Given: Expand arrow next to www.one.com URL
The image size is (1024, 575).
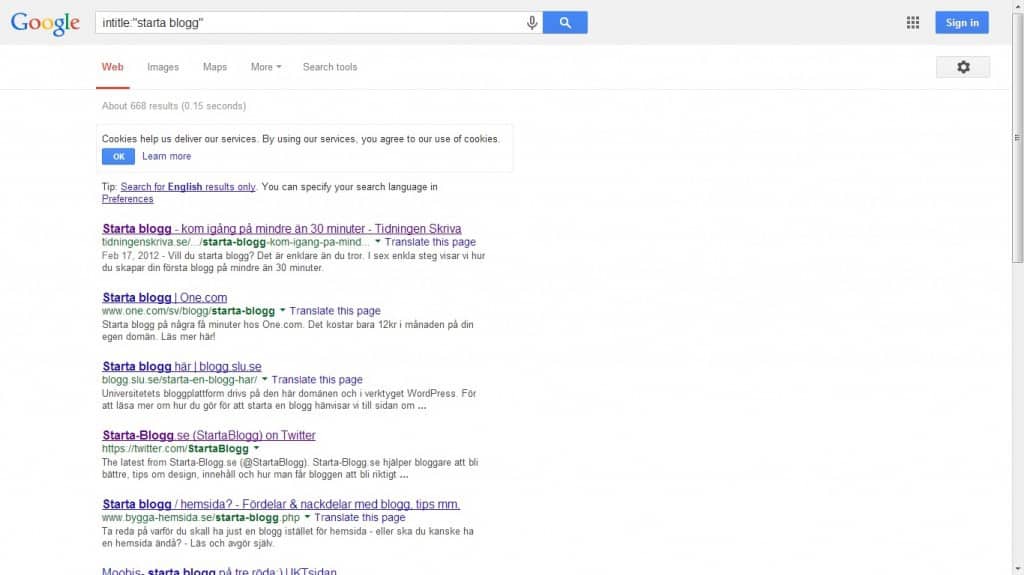Looking at the screenshot, I should (282, 310).
